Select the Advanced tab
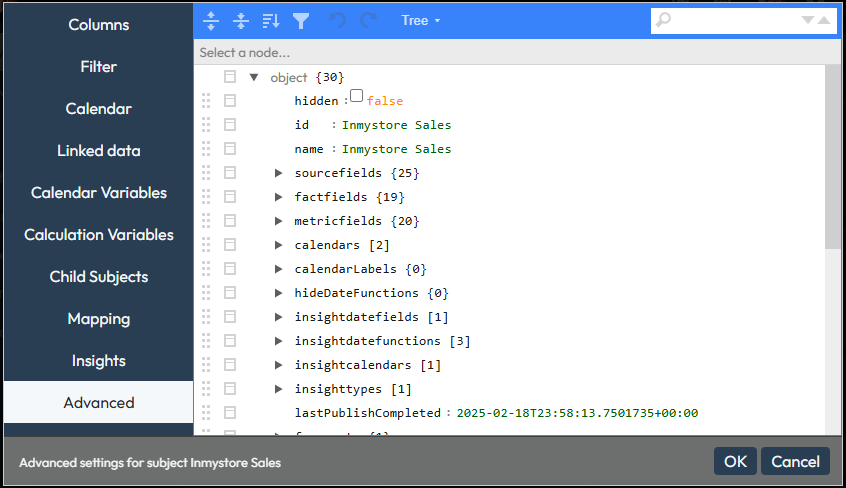This screenshot has width=846, height=488. coord(98,403)
